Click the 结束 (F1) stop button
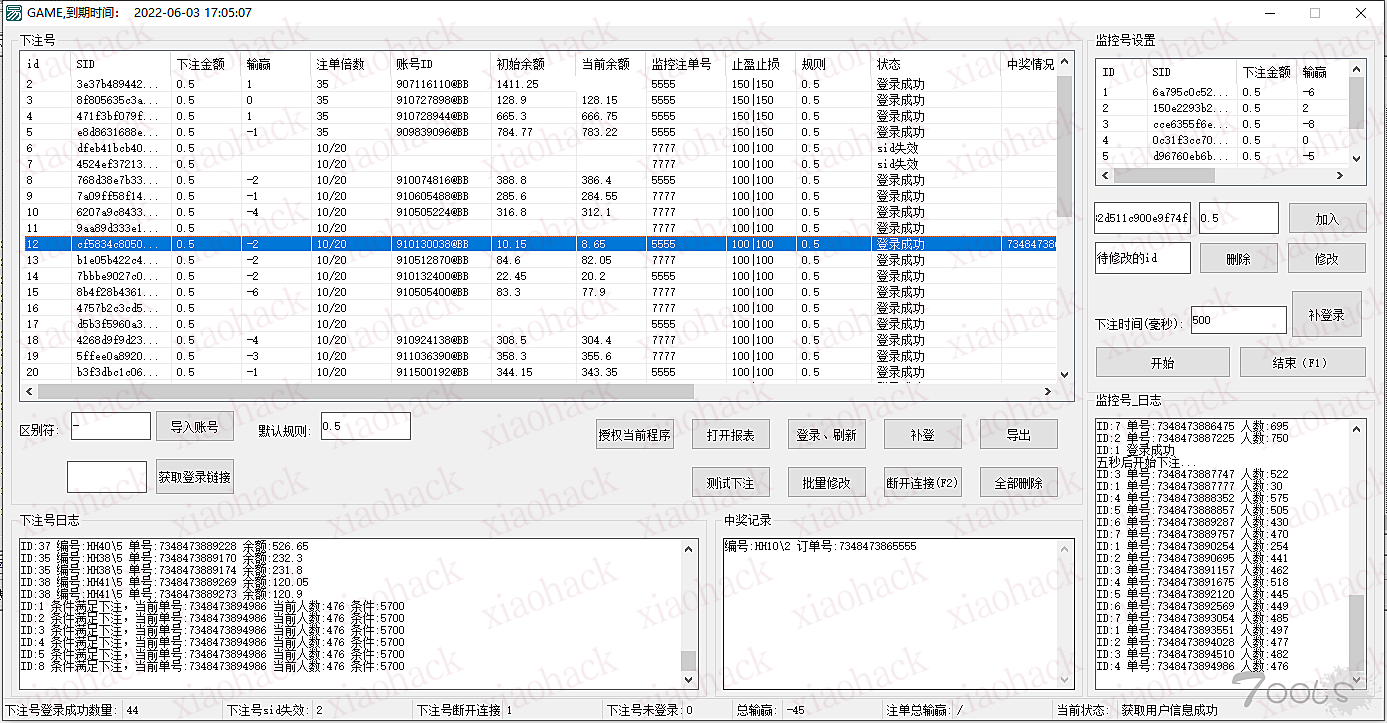 1302,363
